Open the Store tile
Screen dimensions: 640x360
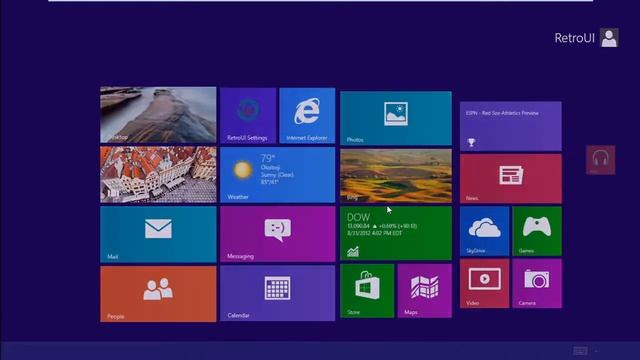click(367, 291)
